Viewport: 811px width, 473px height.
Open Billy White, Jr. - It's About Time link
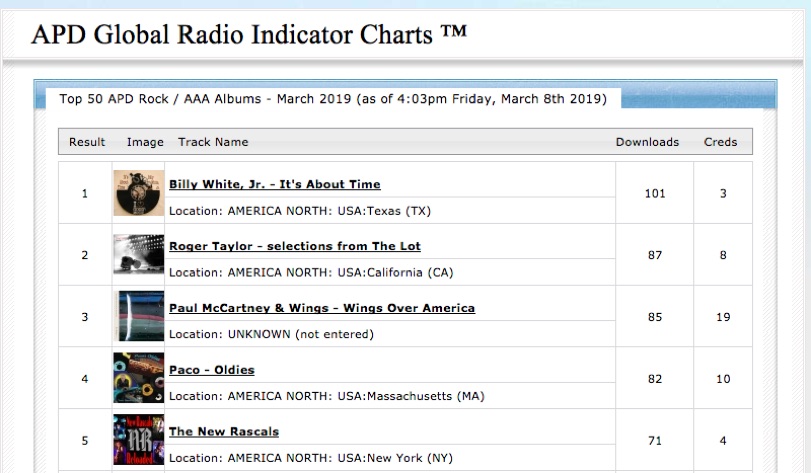coord(274,185)
